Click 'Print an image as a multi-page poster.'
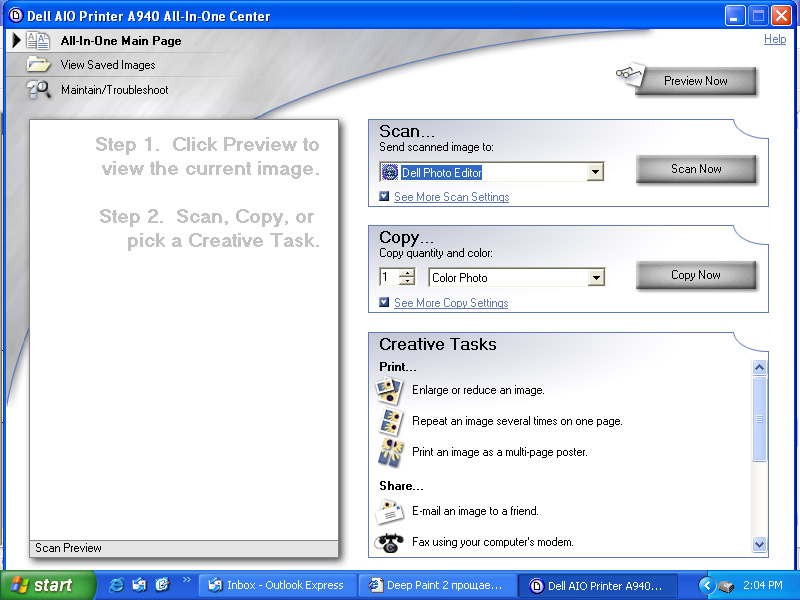 click(x=499, y=452)
